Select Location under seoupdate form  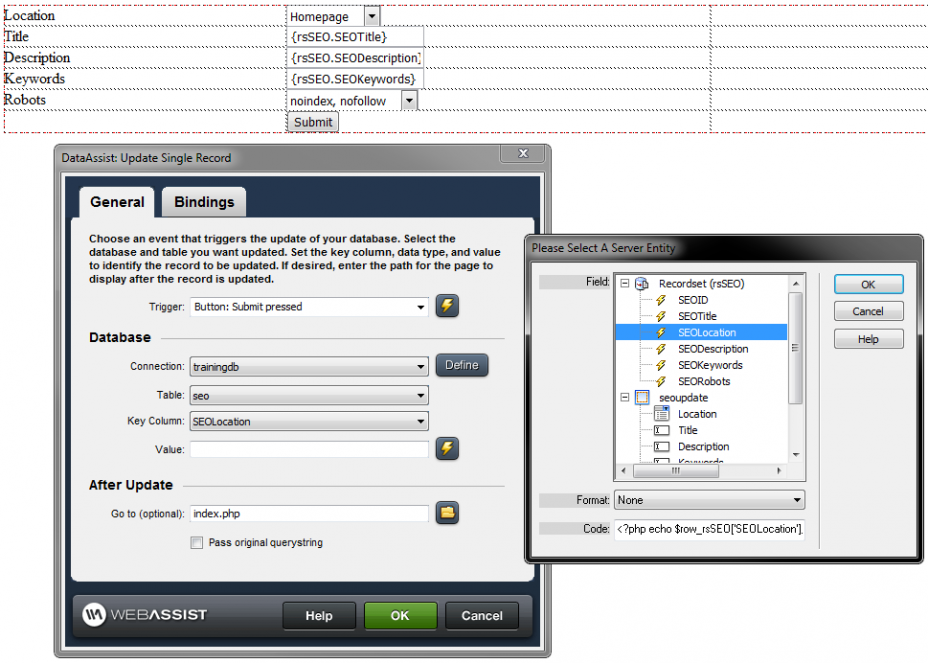697,414
